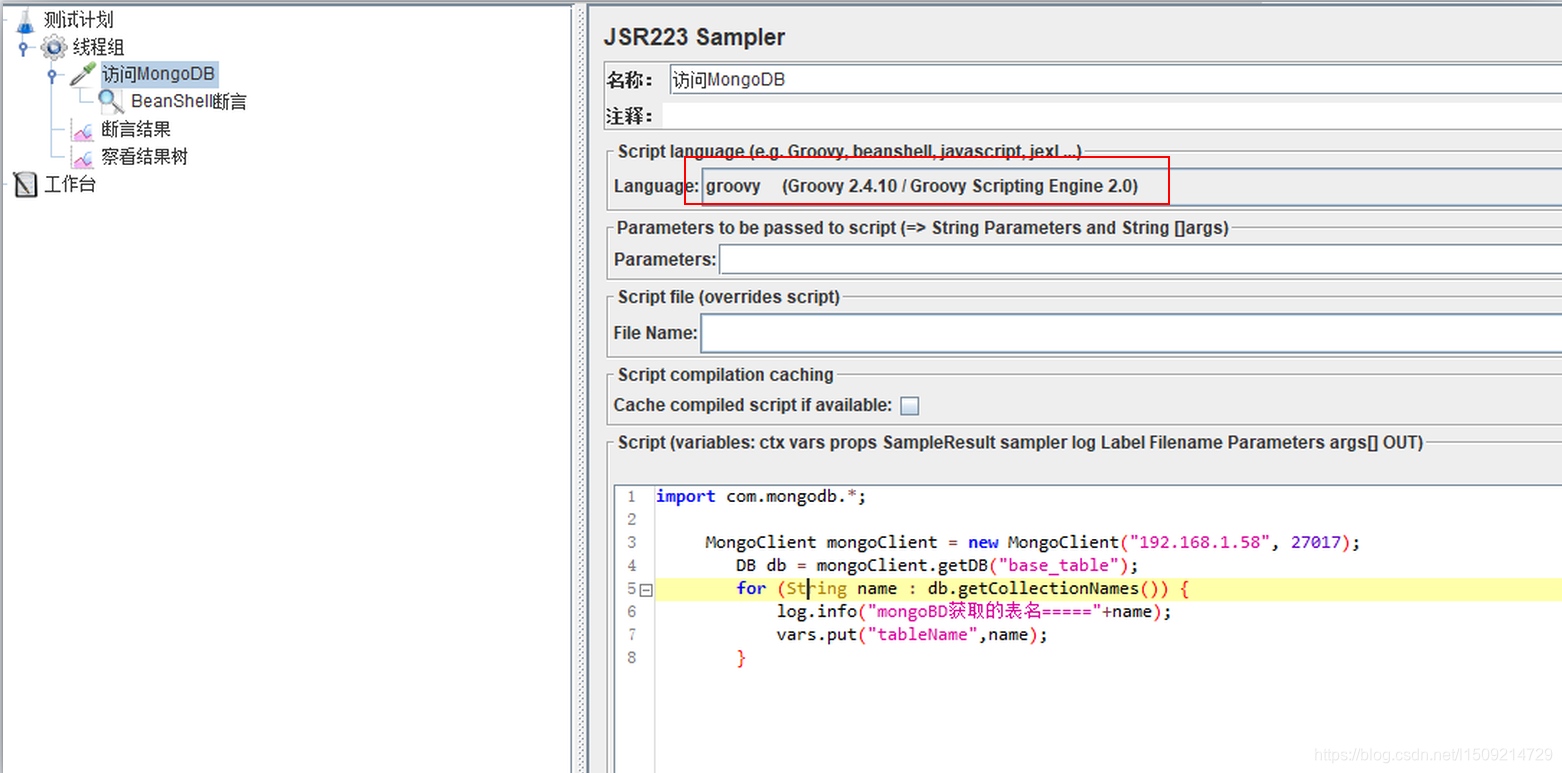Select 断言结果 tree node

pyautogui.click(x=135, y=129)
